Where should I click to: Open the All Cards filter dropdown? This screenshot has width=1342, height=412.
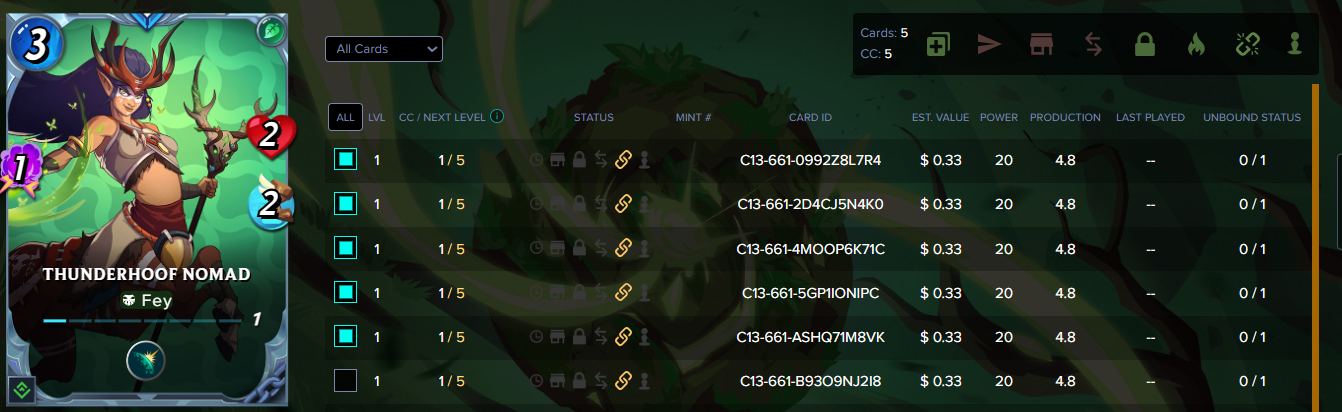[383, 48]
